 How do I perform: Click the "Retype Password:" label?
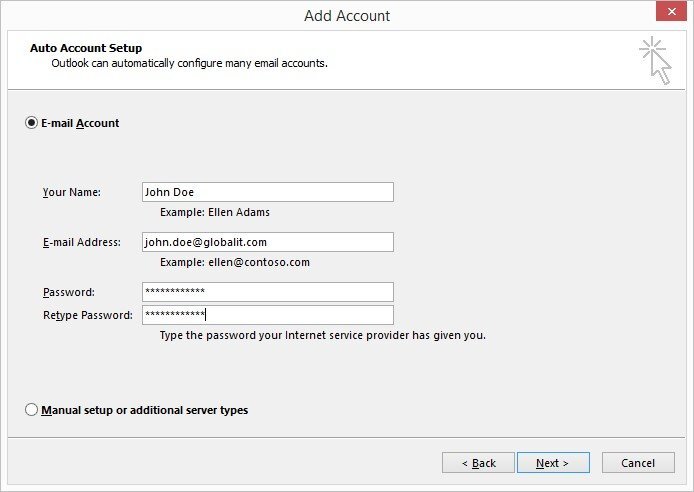pyautogui.click(x=87, y=316)
